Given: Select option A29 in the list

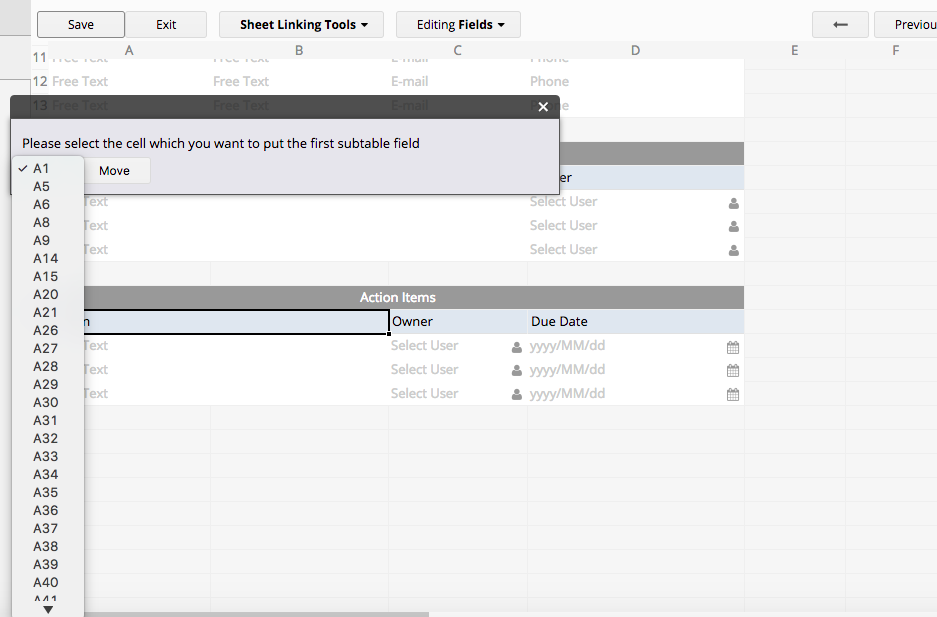Looking at the screenshot, I should 48,384.
